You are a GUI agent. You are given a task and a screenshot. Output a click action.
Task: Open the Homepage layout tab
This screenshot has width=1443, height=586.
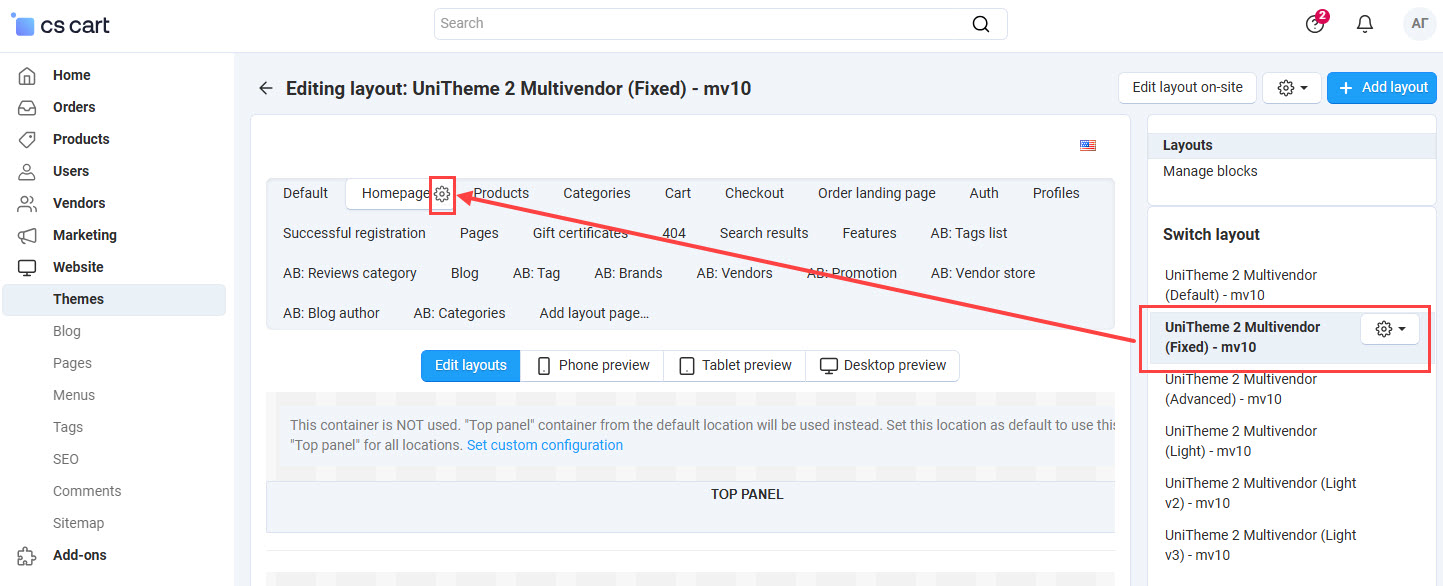pos(395,193)
